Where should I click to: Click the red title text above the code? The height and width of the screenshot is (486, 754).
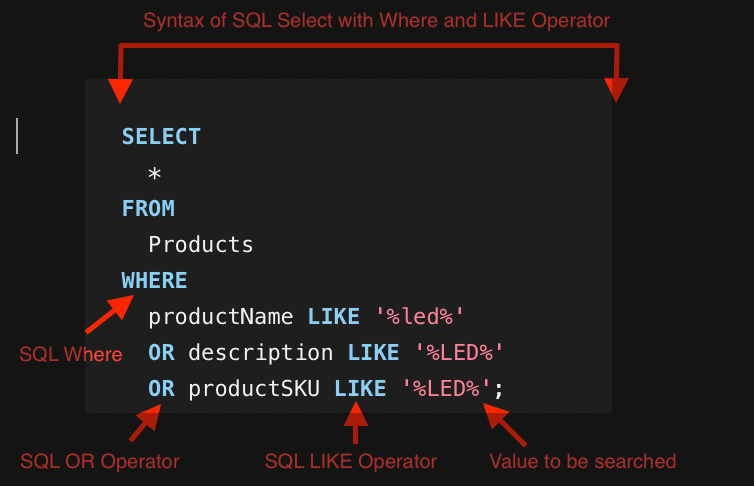click(x=377, y=21)
